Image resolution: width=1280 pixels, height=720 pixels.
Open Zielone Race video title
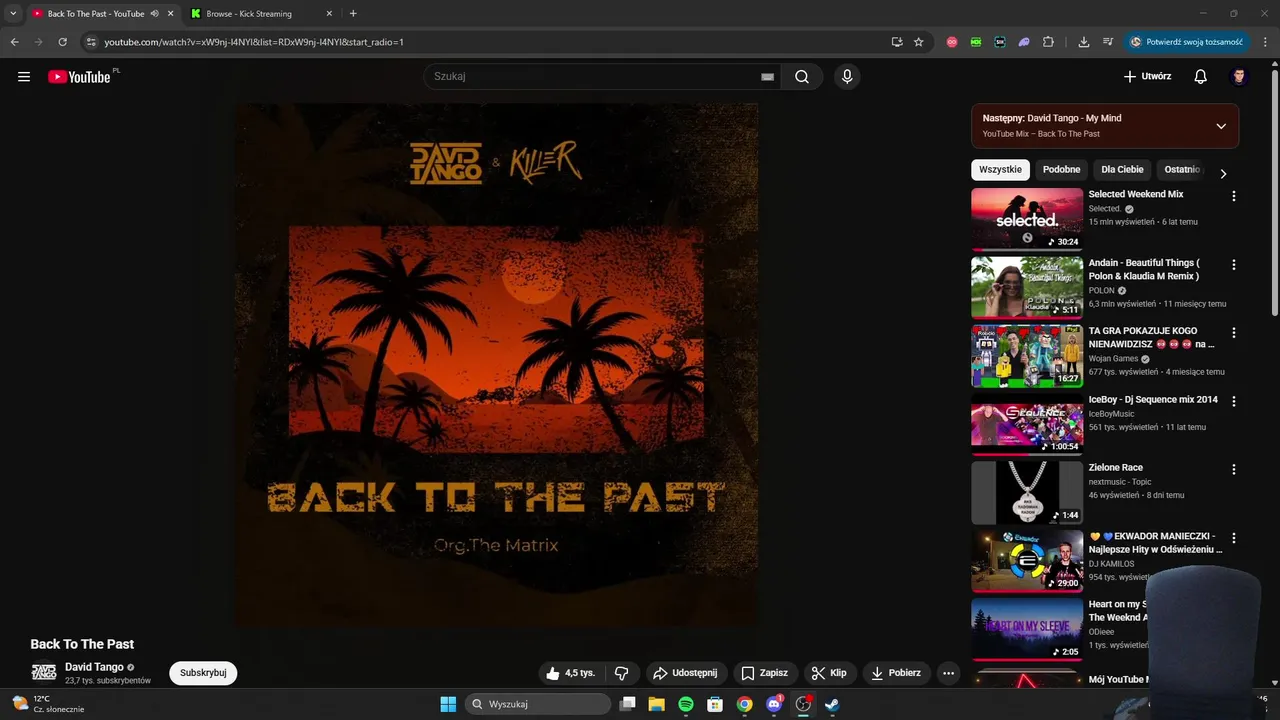pyautogui.click(x=1116, y=468)
